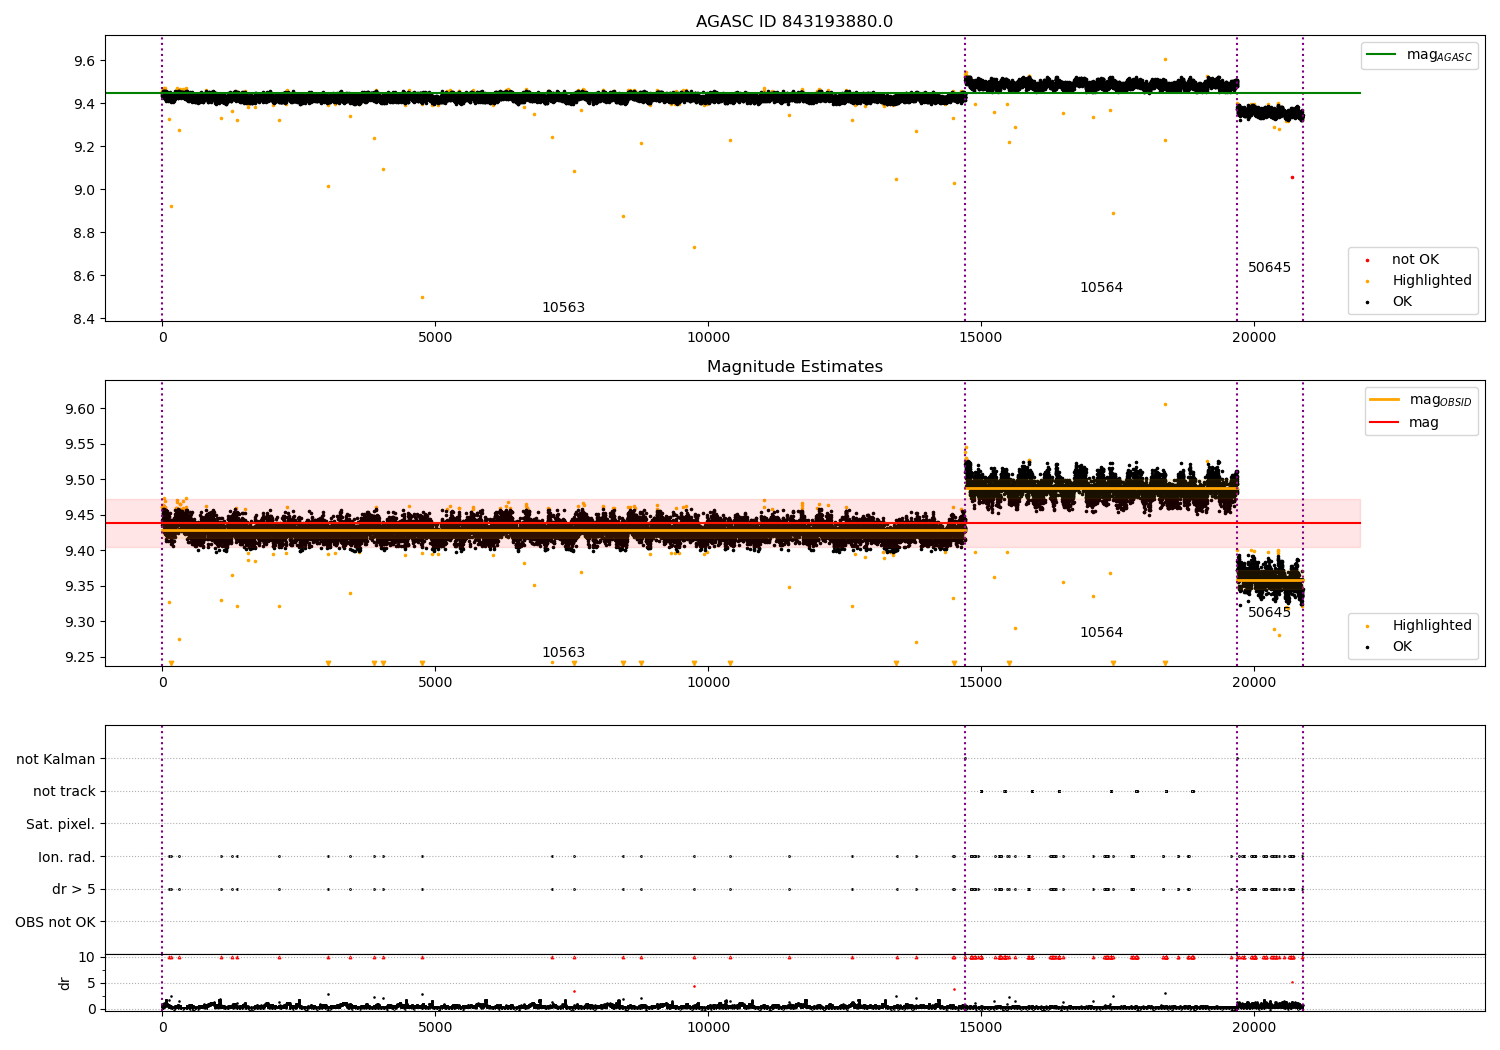Click the 'Ion. rad.' row label
The image size is (1500, 1050).
(x=67, y=858)
